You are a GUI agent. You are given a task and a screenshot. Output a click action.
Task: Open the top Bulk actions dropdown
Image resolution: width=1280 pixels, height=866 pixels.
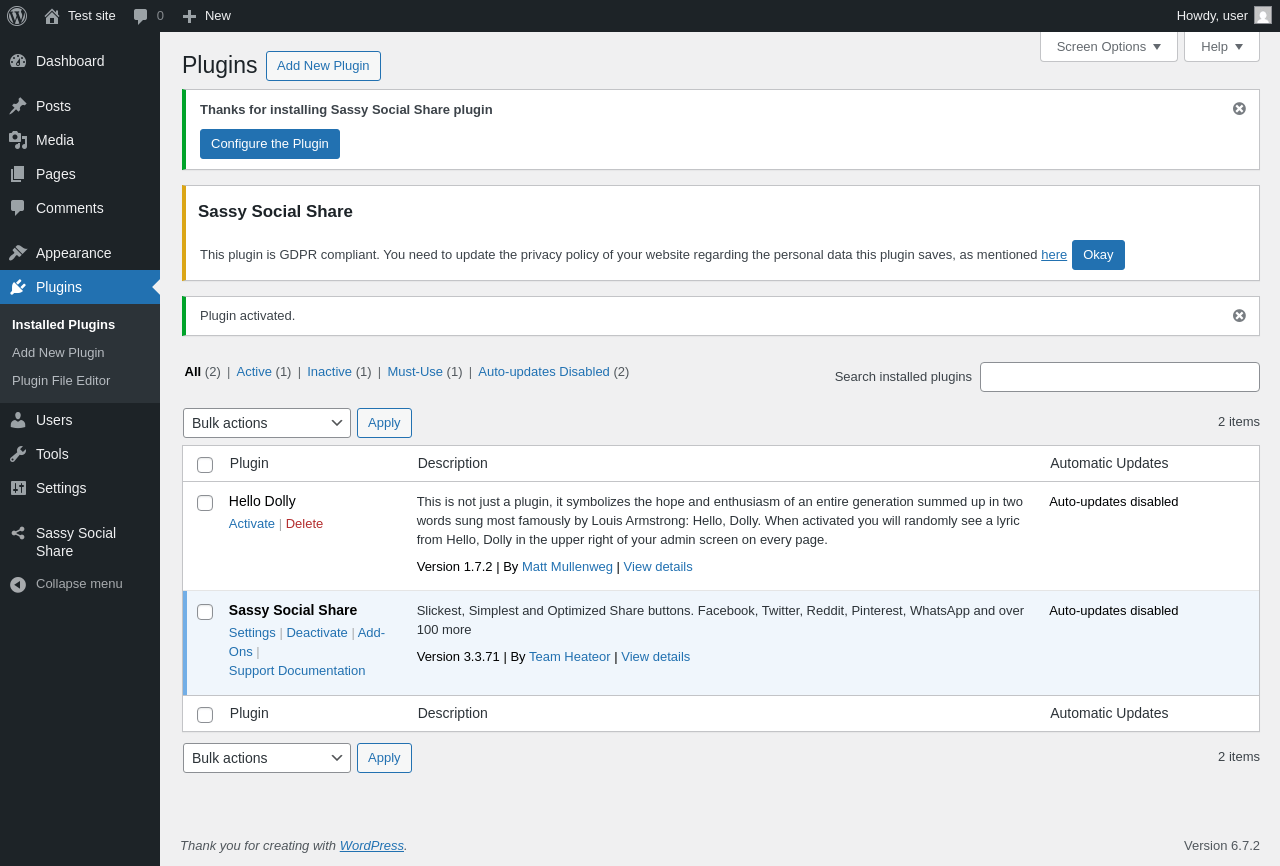click(x=267, y=423)
